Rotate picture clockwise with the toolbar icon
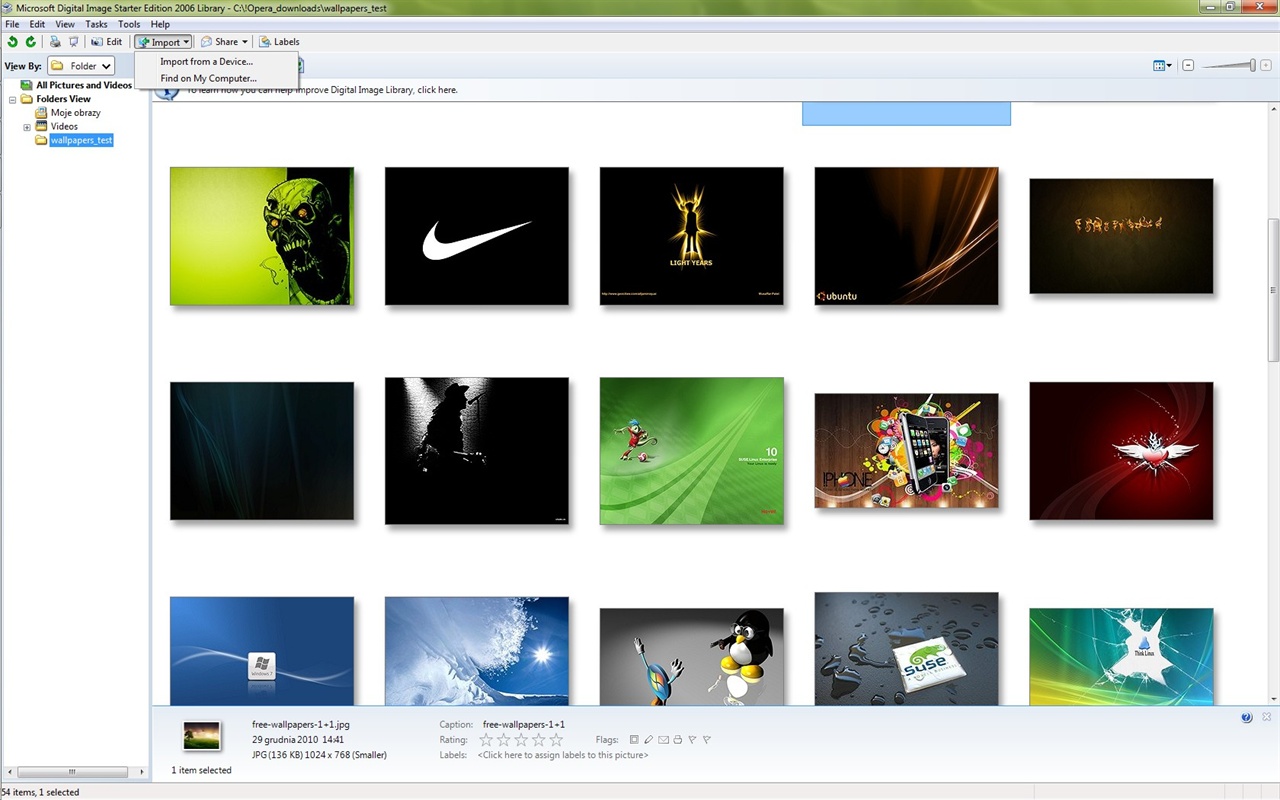 [31, 42]
